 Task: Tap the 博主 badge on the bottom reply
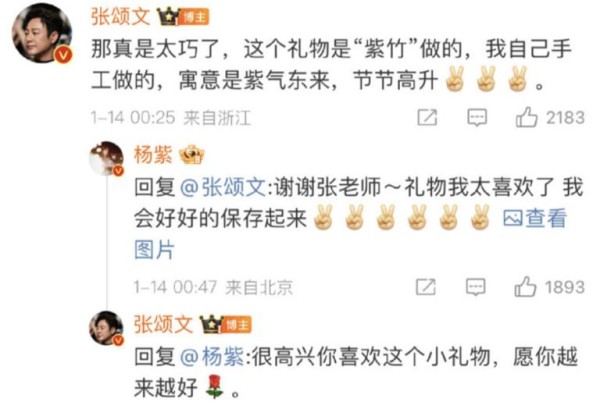(237, 325)
